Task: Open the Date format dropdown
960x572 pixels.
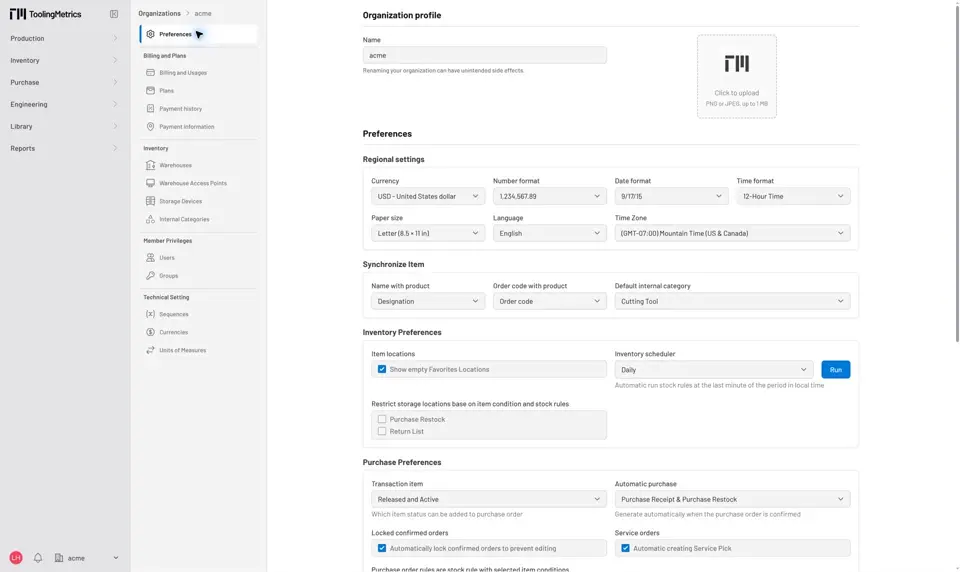Action: click(671, 196)
